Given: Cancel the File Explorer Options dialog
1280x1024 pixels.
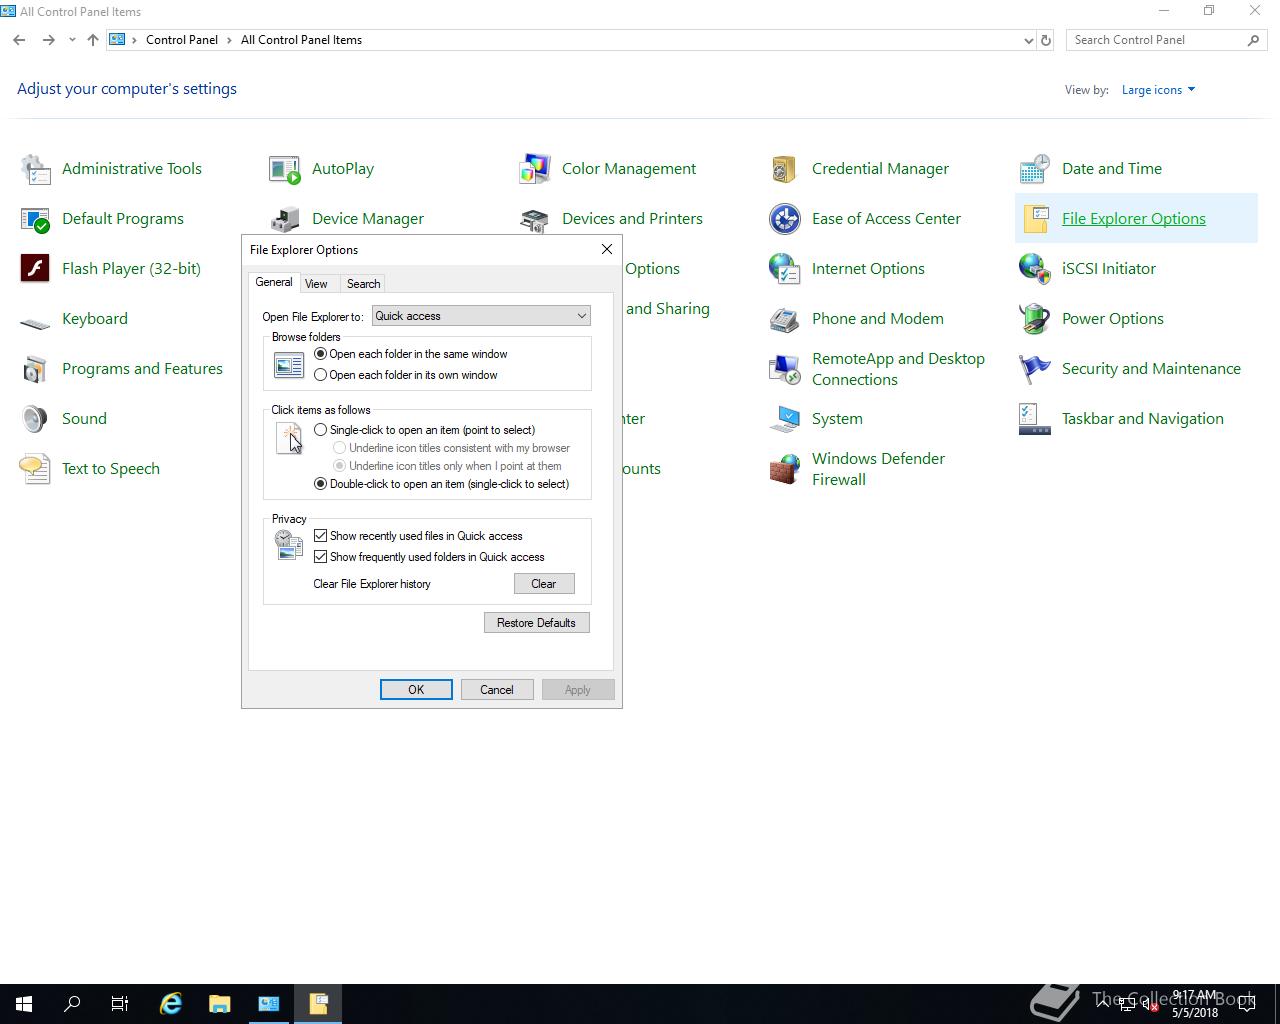Looking at the screenshot, I should point(497,690).
